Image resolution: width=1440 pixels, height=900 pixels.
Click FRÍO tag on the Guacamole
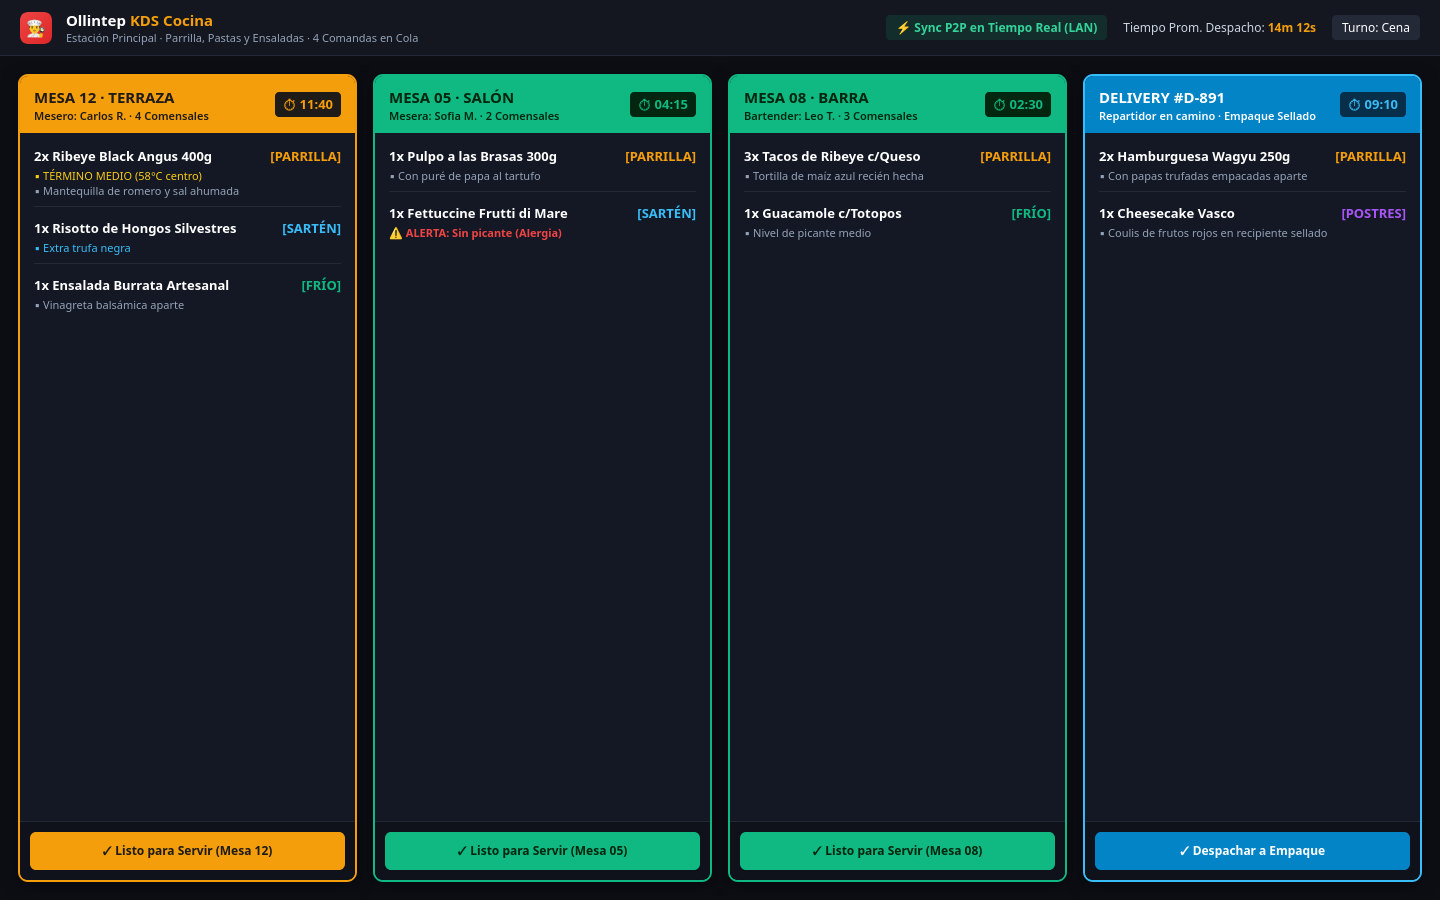click(1031, 214)
